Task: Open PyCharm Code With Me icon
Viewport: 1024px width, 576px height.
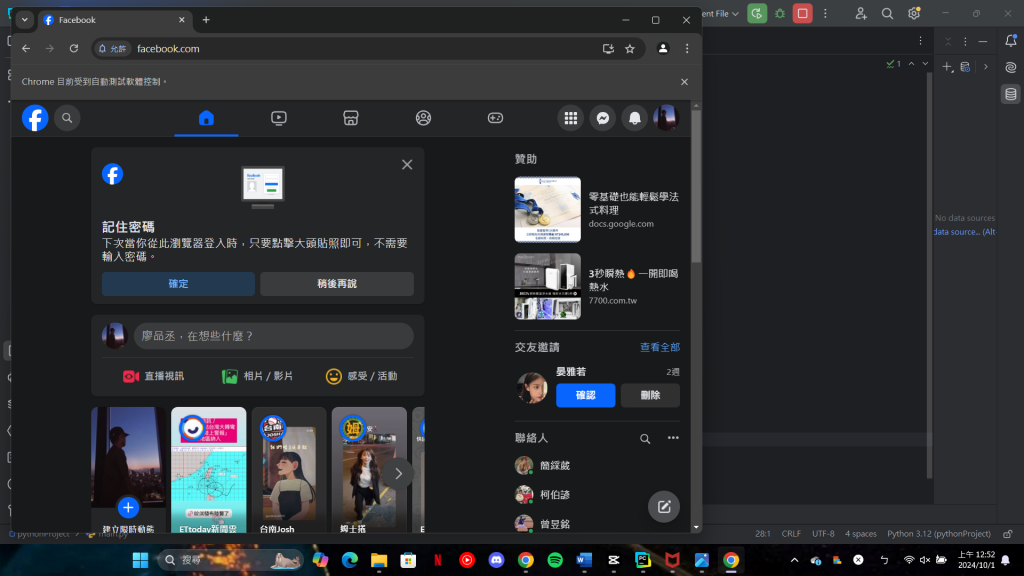Action: [861, 13]
